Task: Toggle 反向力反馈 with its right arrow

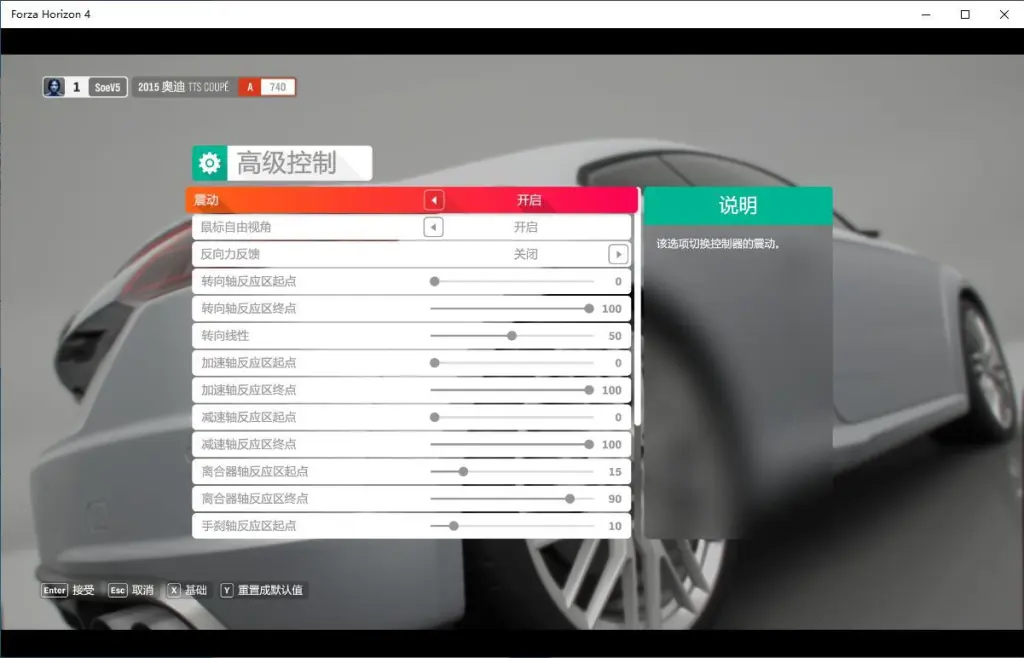Action: (618, 254)
